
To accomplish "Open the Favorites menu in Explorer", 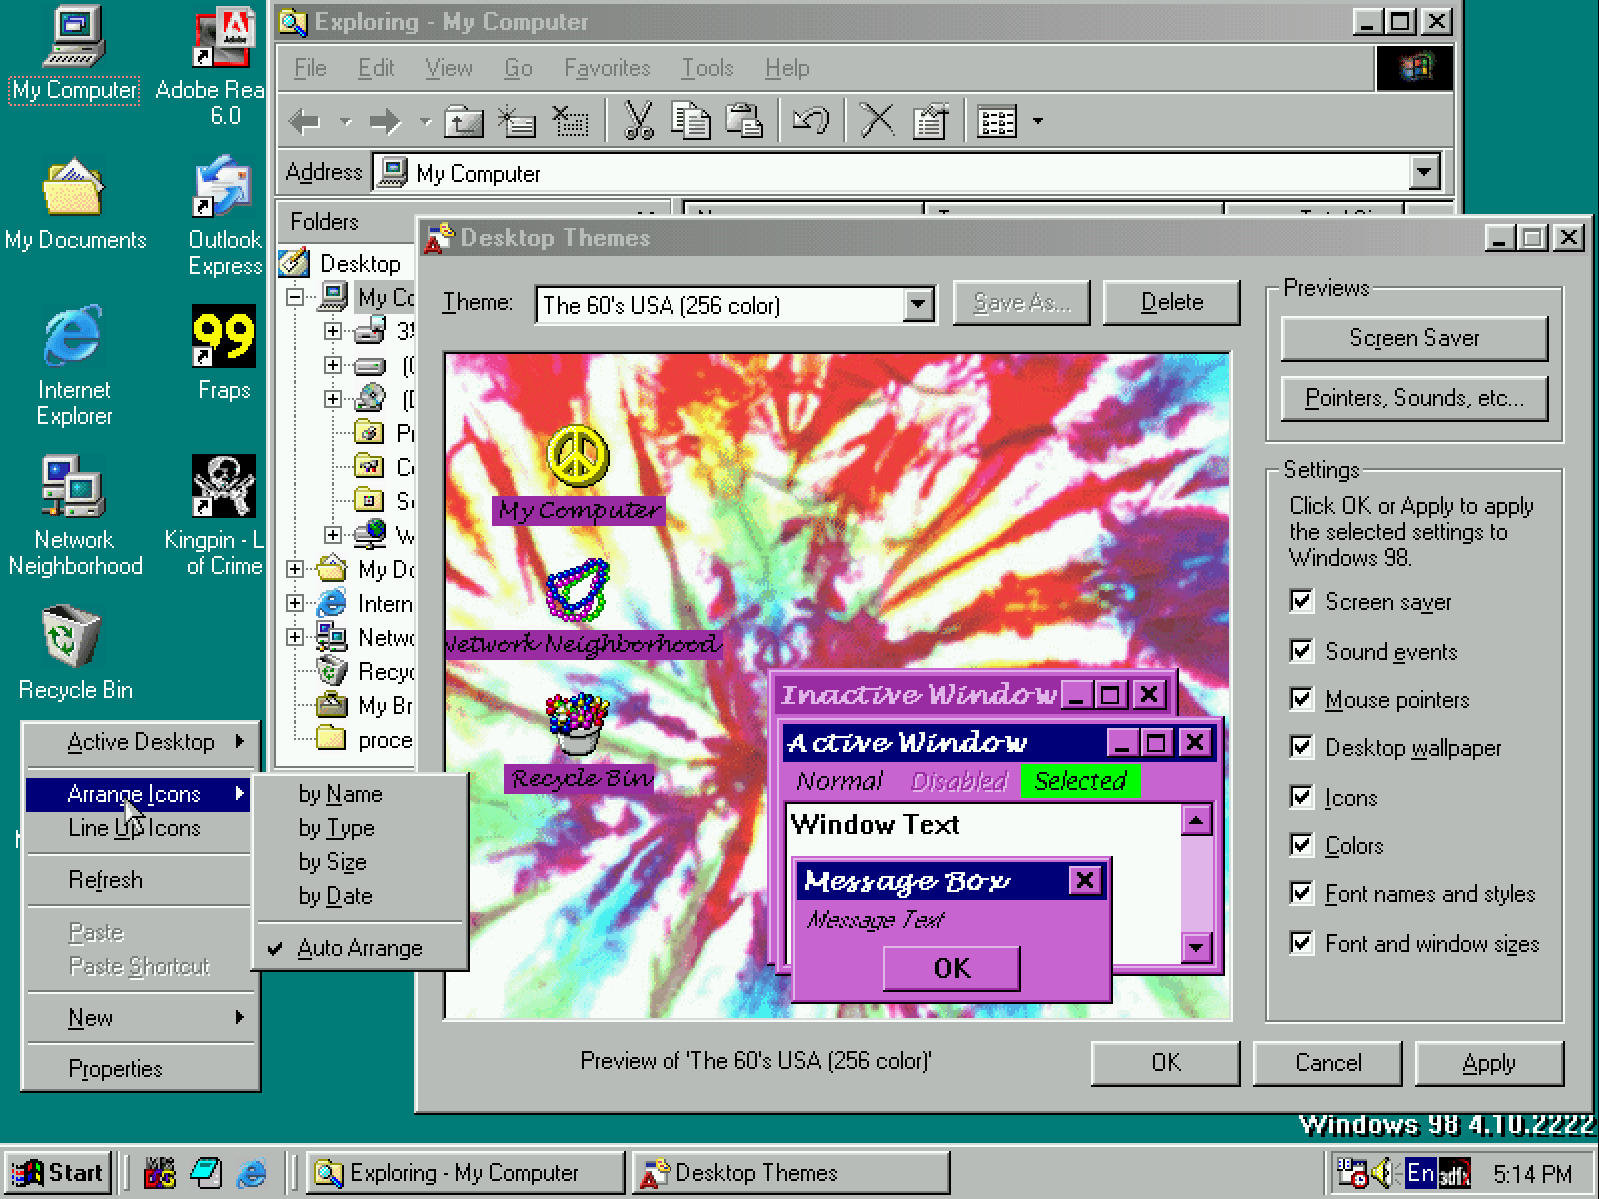I will pos(607,68).
